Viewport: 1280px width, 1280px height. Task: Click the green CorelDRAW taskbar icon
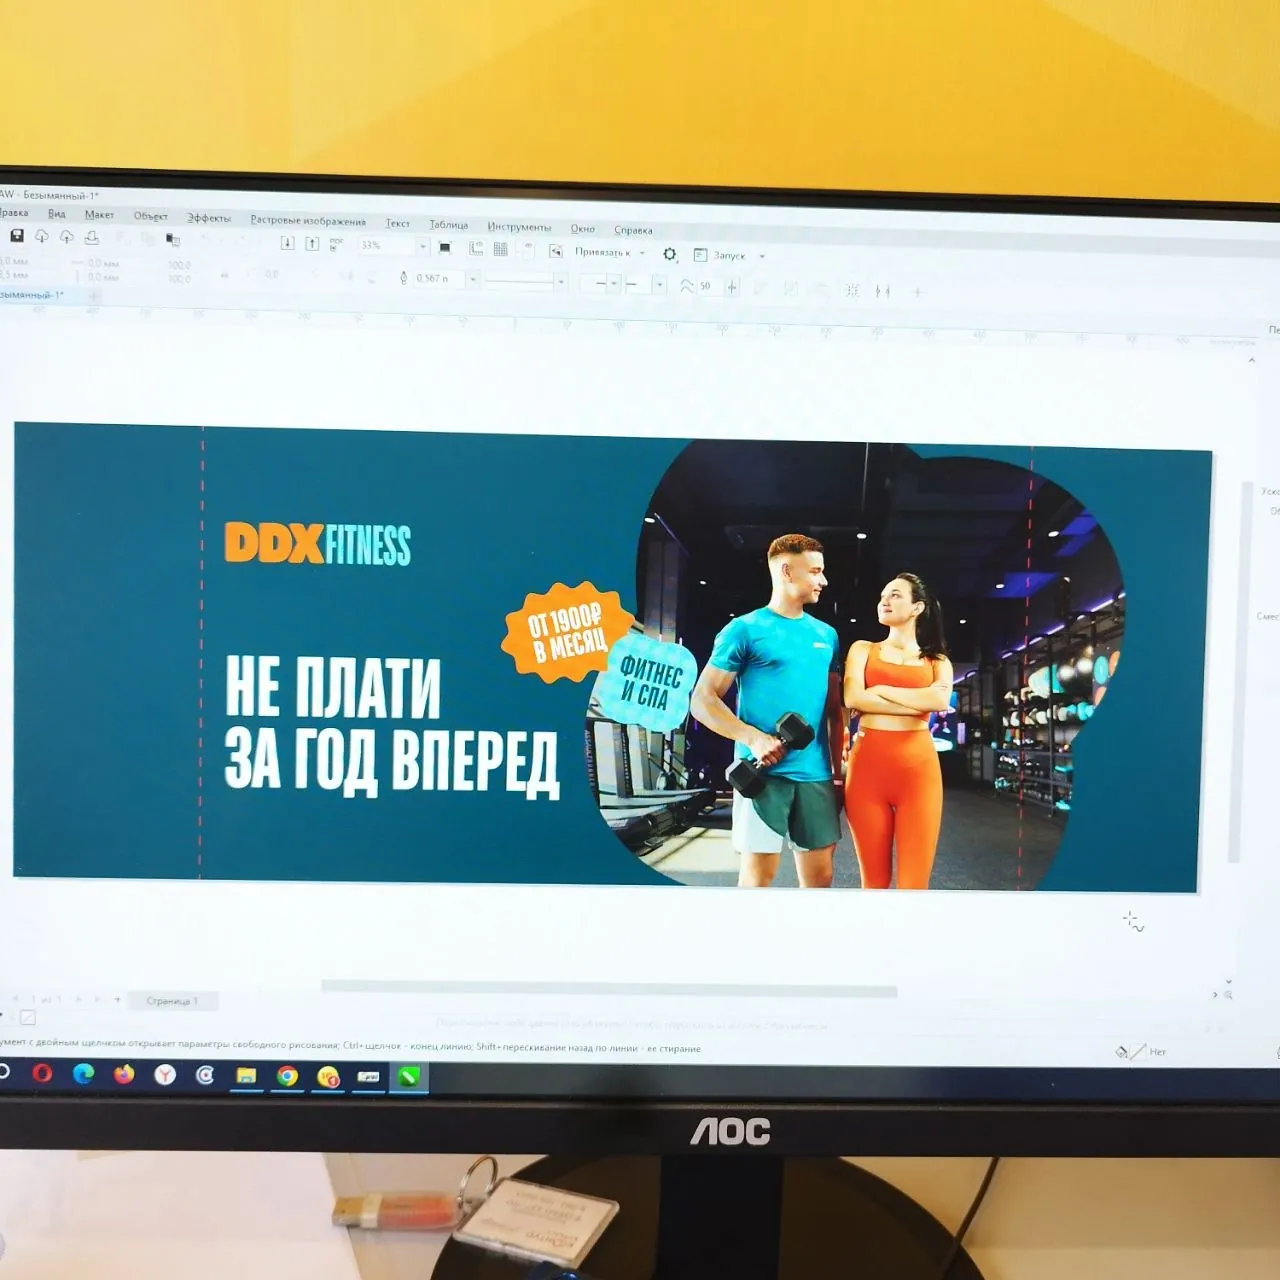tap(408, 1077)
